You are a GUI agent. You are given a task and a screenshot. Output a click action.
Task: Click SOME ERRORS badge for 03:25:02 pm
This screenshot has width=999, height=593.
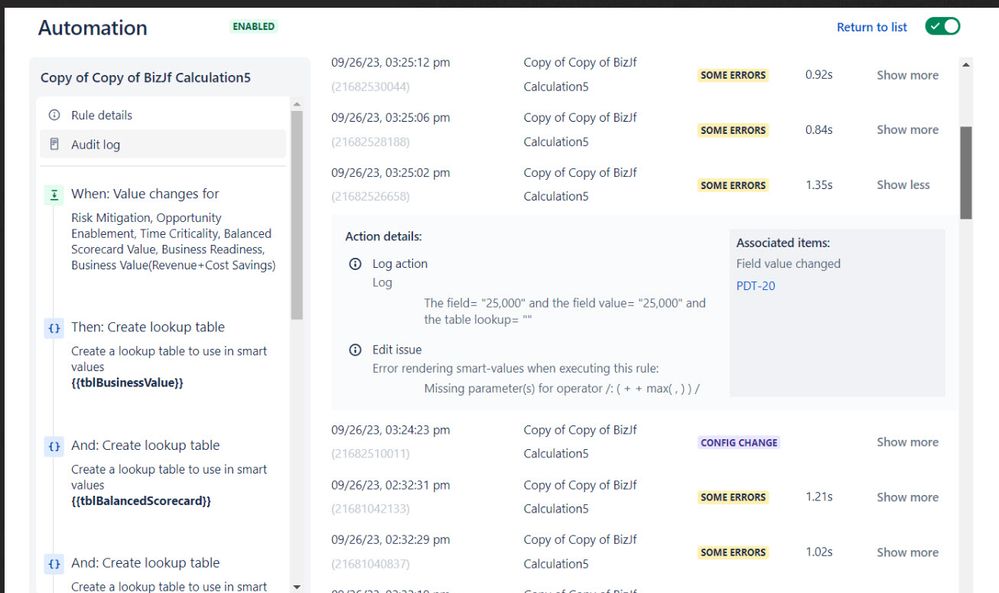pos(733,185)
